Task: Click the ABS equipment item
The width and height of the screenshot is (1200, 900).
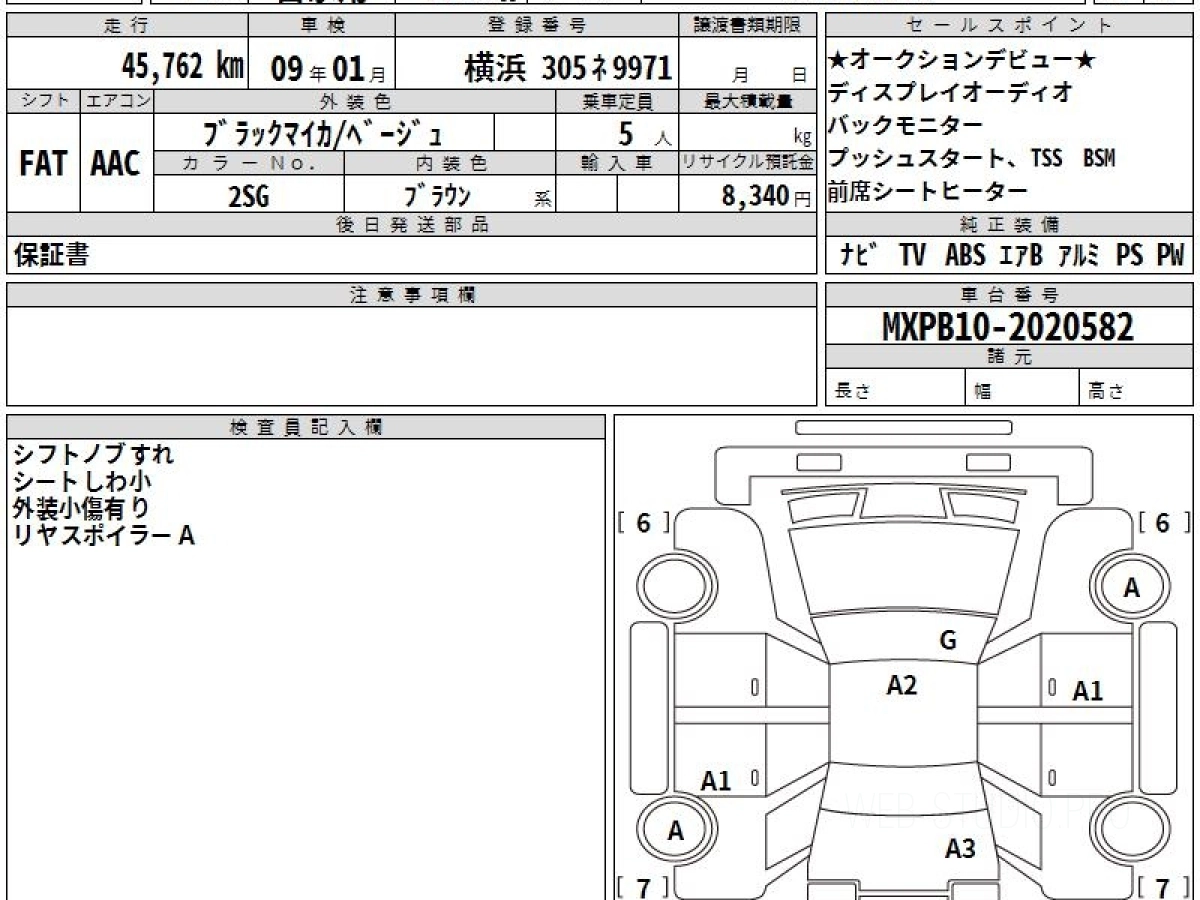Action: point(964,256)
